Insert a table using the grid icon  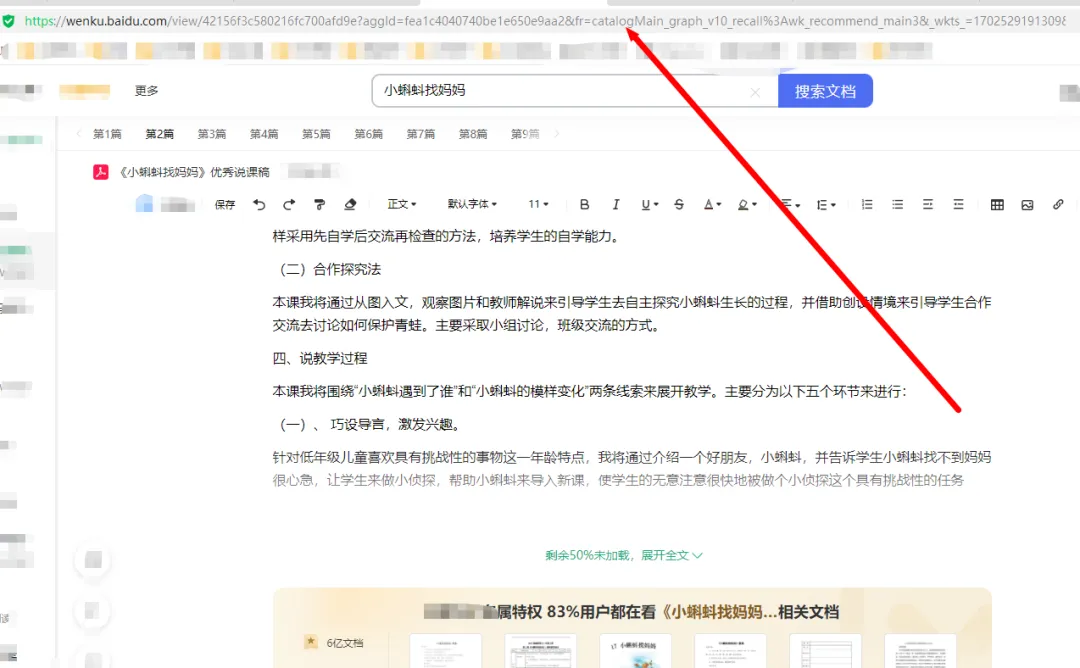coord(997,204)
